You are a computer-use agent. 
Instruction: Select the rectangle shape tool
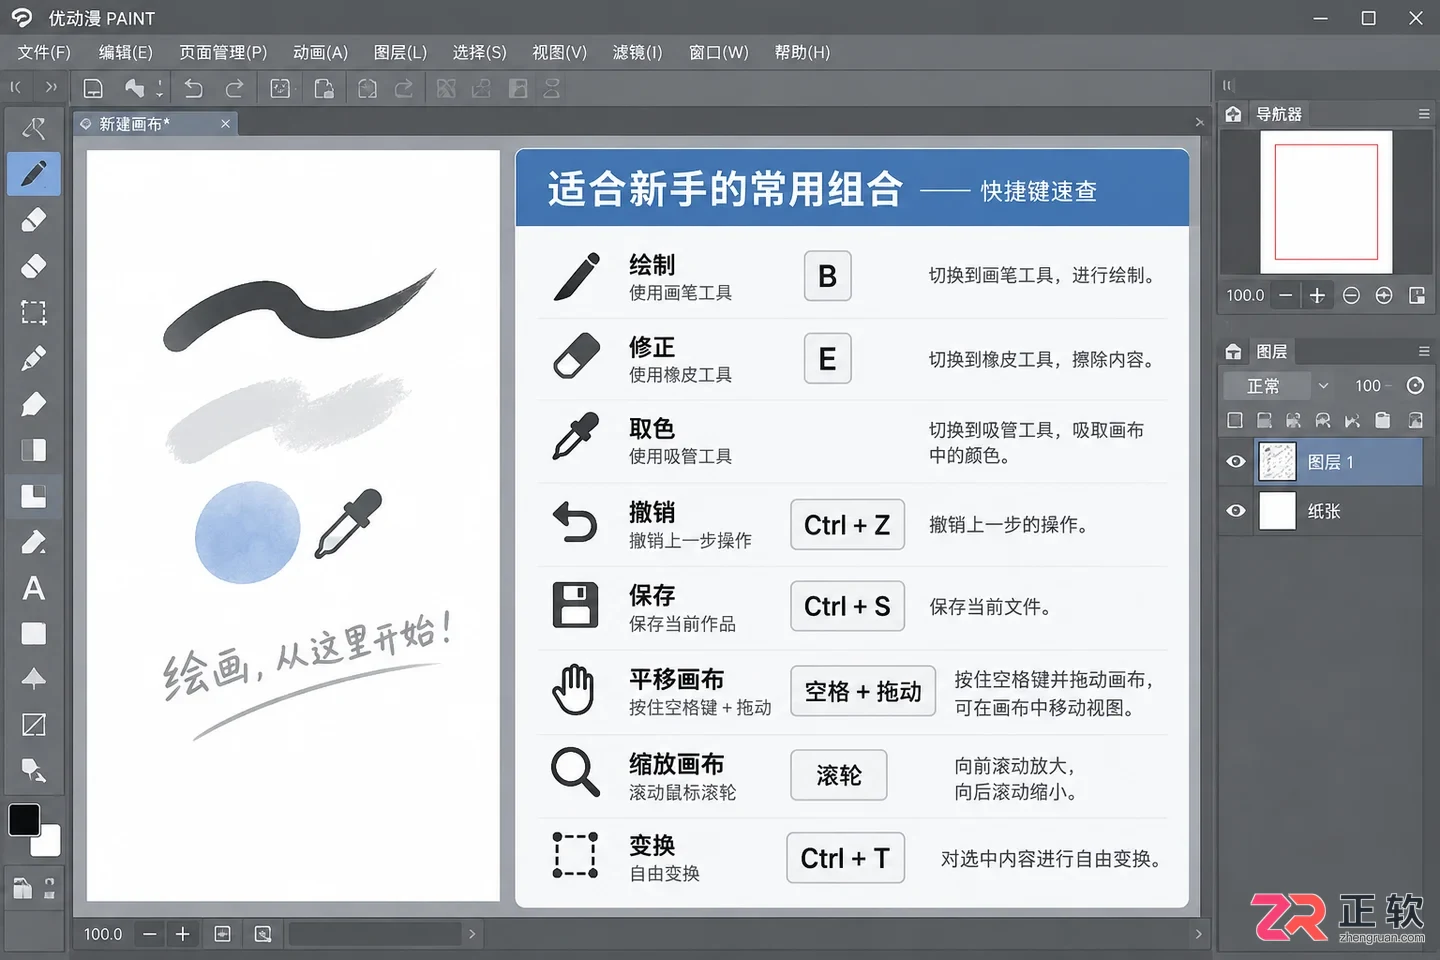tap(33, 634)
